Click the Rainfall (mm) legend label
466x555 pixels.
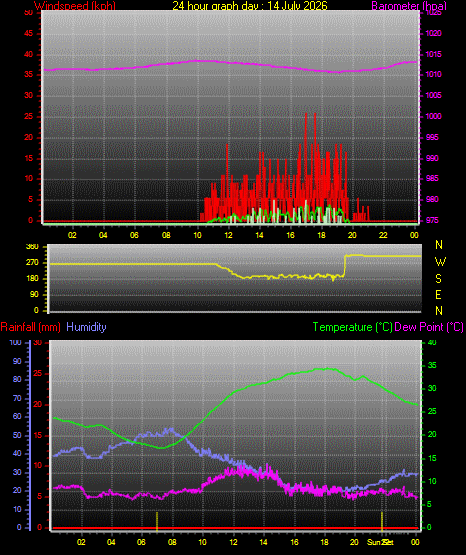(x=30, y=327)
